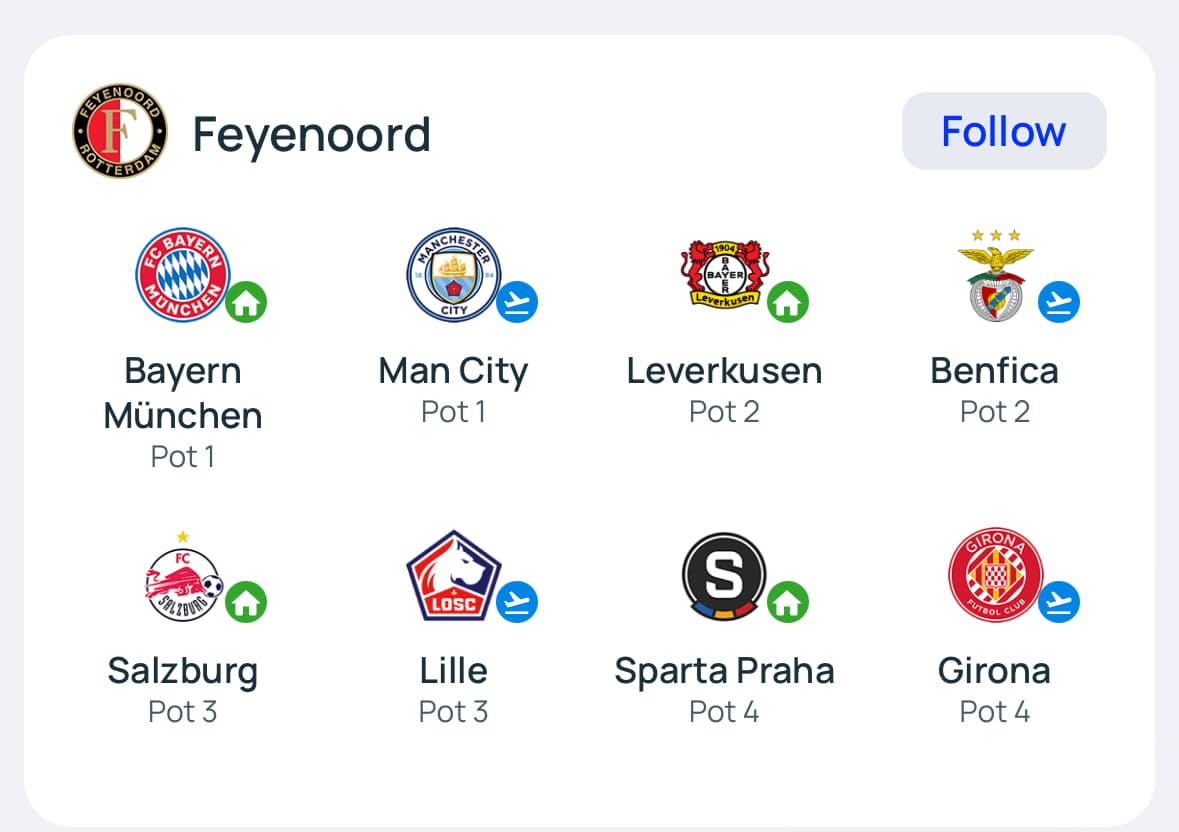Viewport: 1179px width, 832px height.
Task: Click the Feyenoord club crest
Action: click(120, 131)
